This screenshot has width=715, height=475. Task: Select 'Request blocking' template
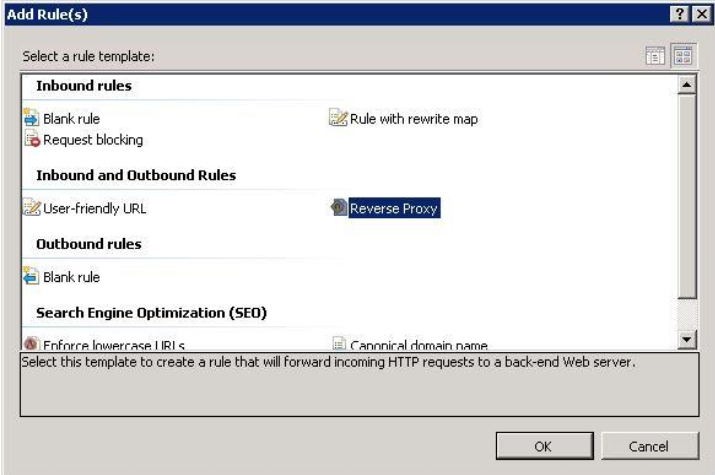[x=93, y=139]
